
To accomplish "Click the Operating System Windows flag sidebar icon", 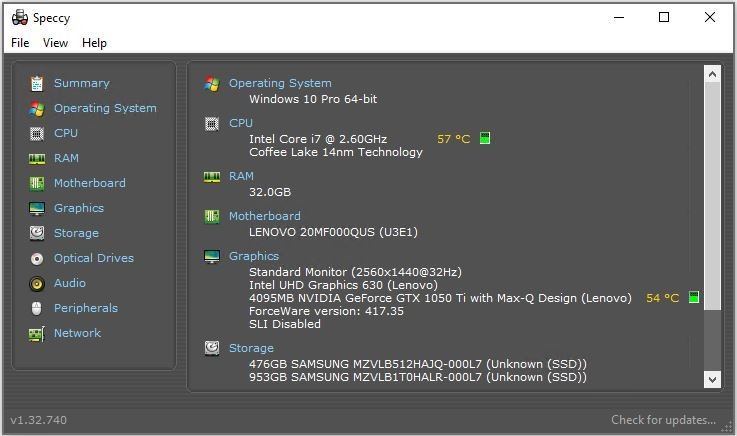I will (x=37, y=109).
